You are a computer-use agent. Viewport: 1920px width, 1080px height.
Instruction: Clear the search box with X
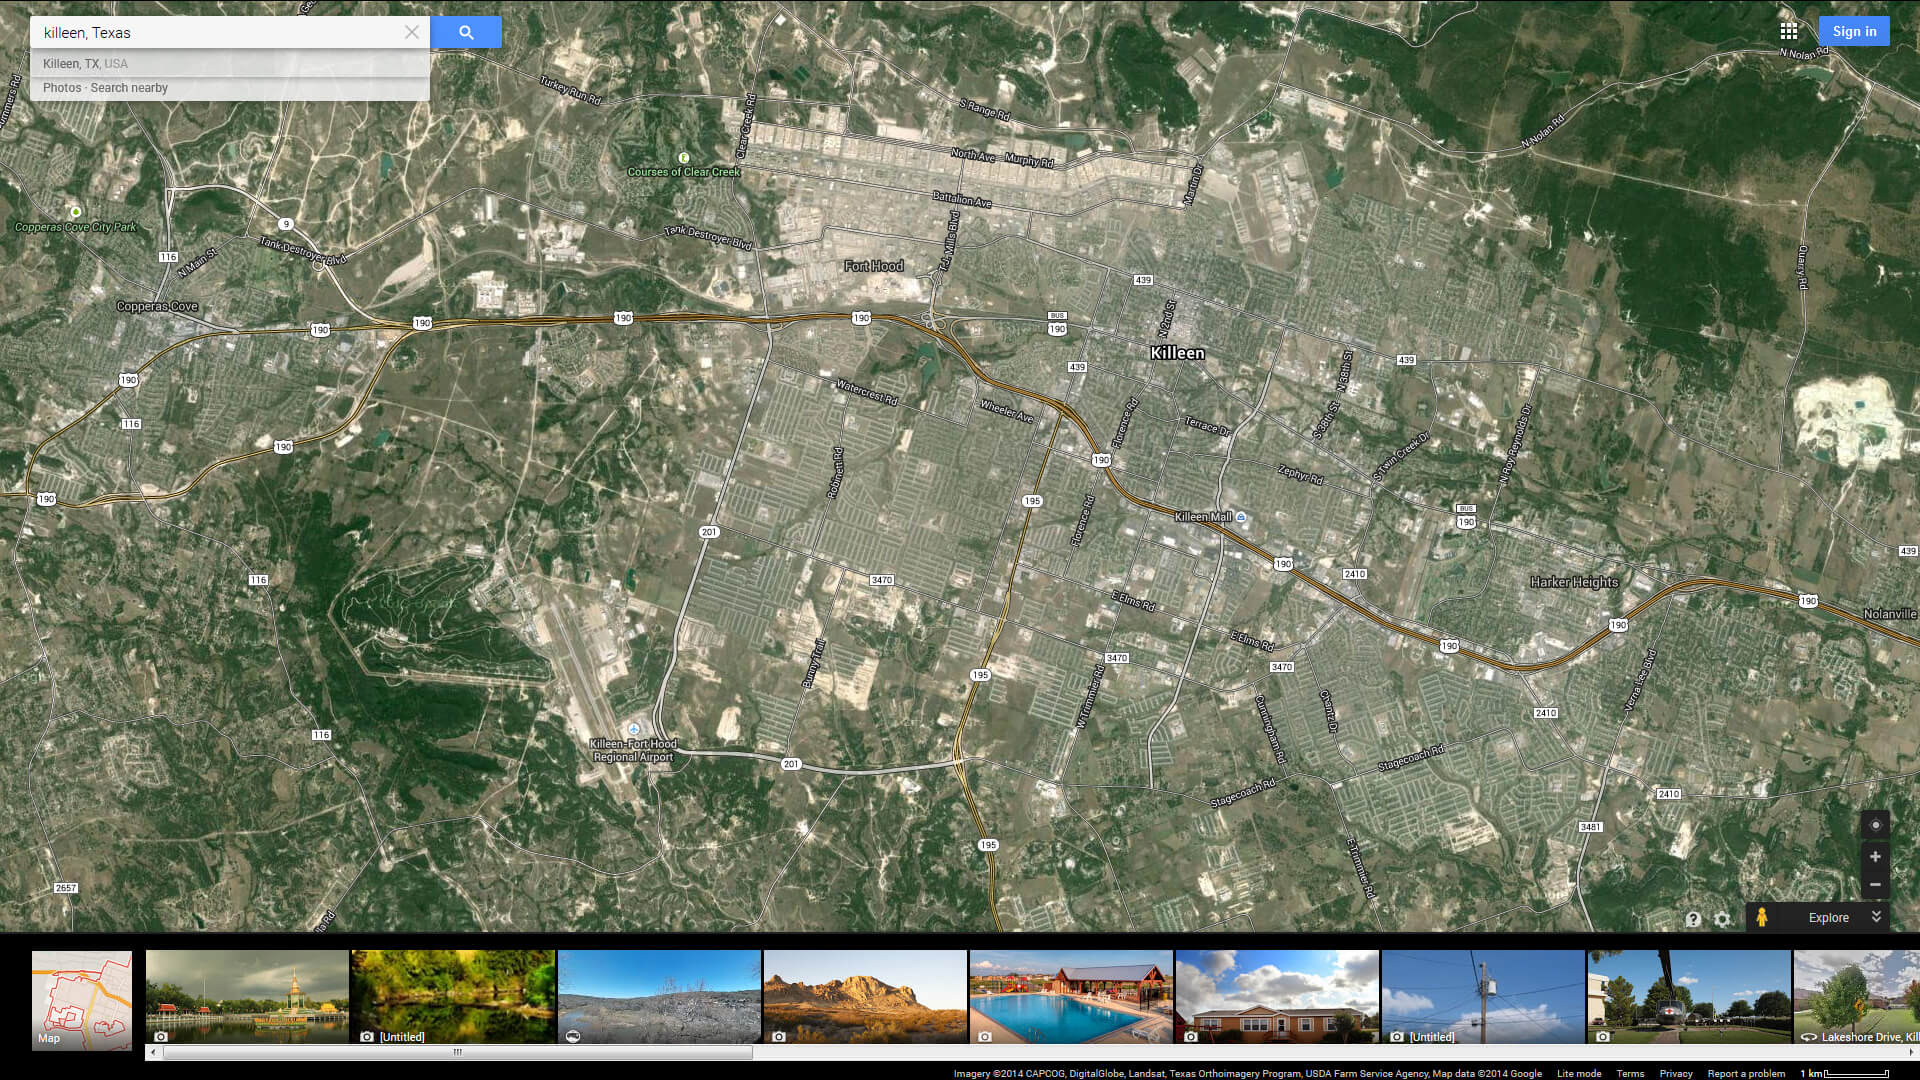pos(411,32)
